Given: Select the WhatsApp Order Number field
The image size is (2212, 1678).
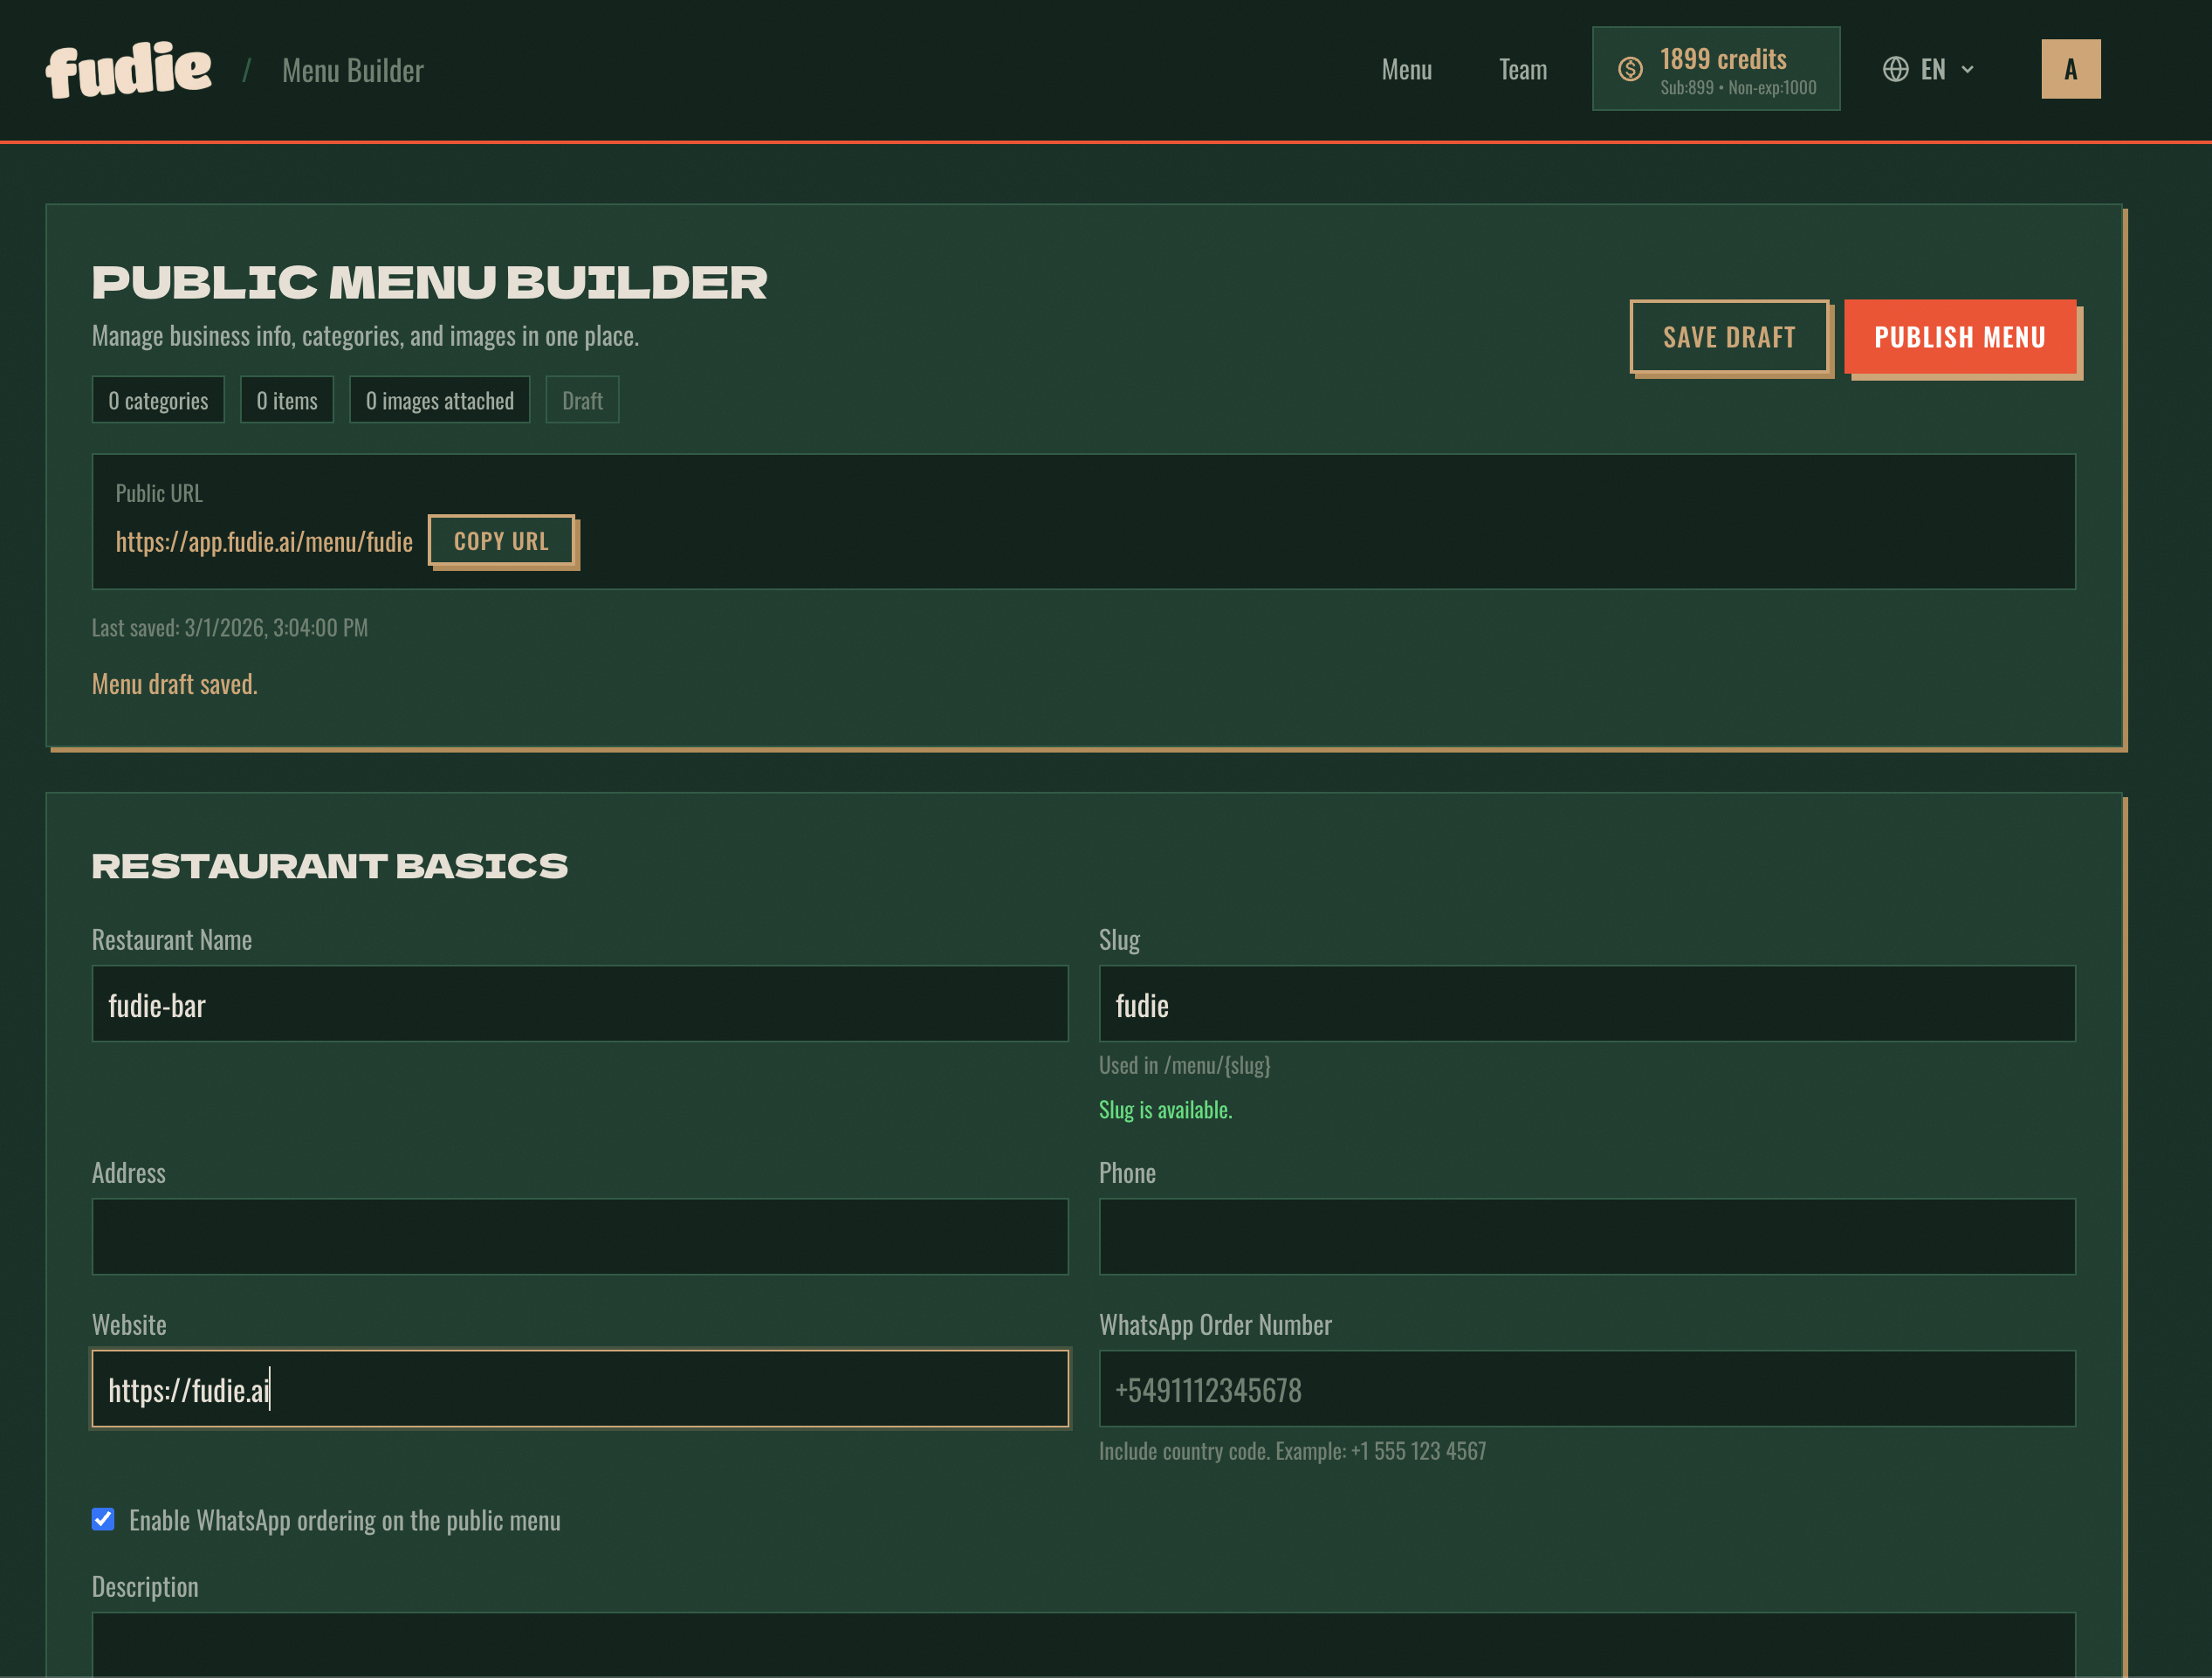Looking at the screenshot, I should point(1586,1388).
